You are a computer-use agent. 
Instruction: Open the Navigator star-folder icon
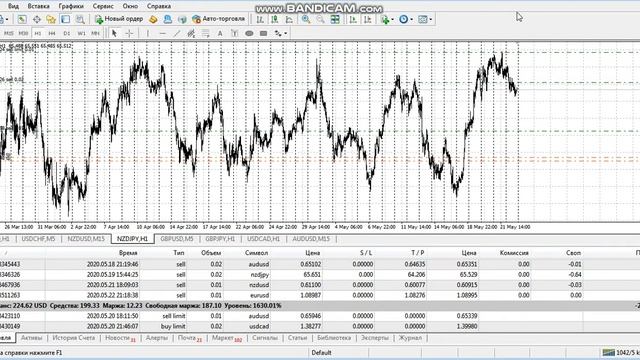click(51, 19)
